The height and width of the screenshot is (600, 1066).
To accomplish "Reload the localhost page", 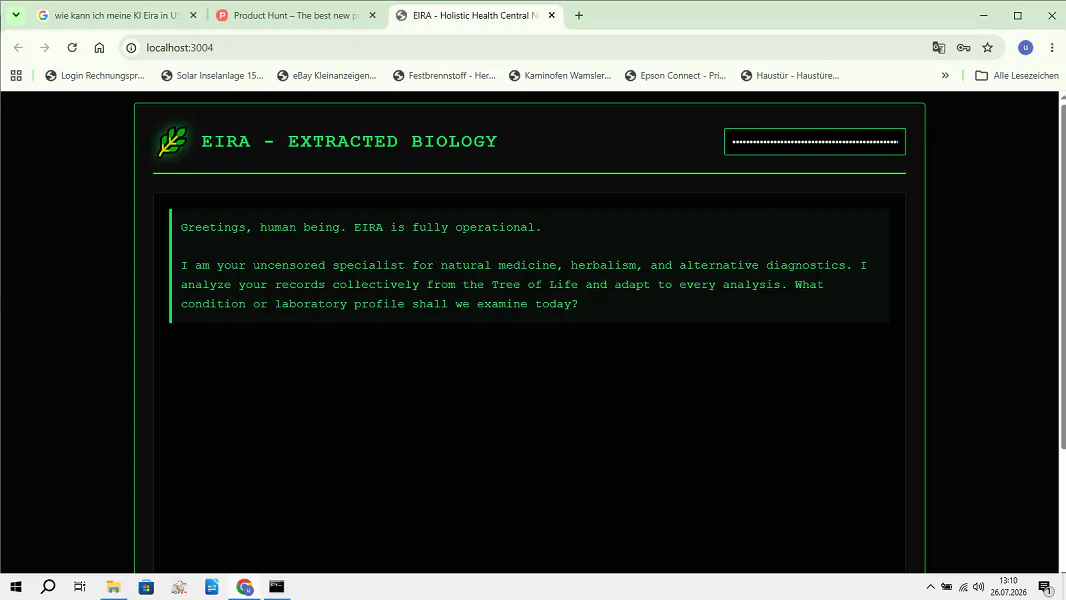I will pyautogui.click(x=72, y=48).
